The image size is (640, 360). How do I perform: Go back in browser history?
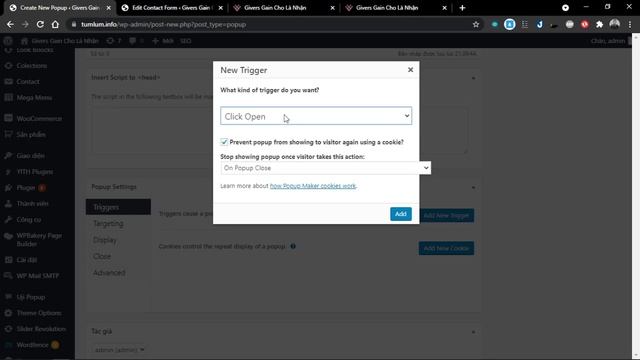10,24
